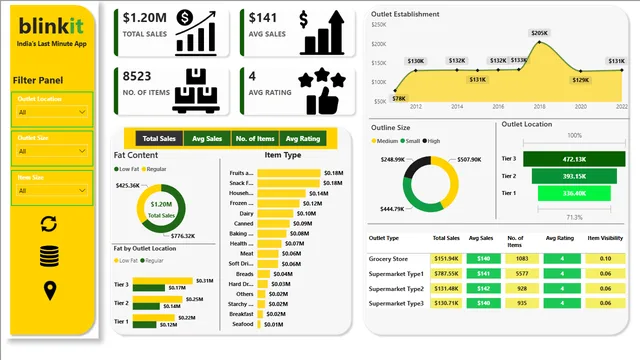Click the Tier 2 green Regular bar $0.14M
This screenshot has width=640, height=360.
(146, 306)
